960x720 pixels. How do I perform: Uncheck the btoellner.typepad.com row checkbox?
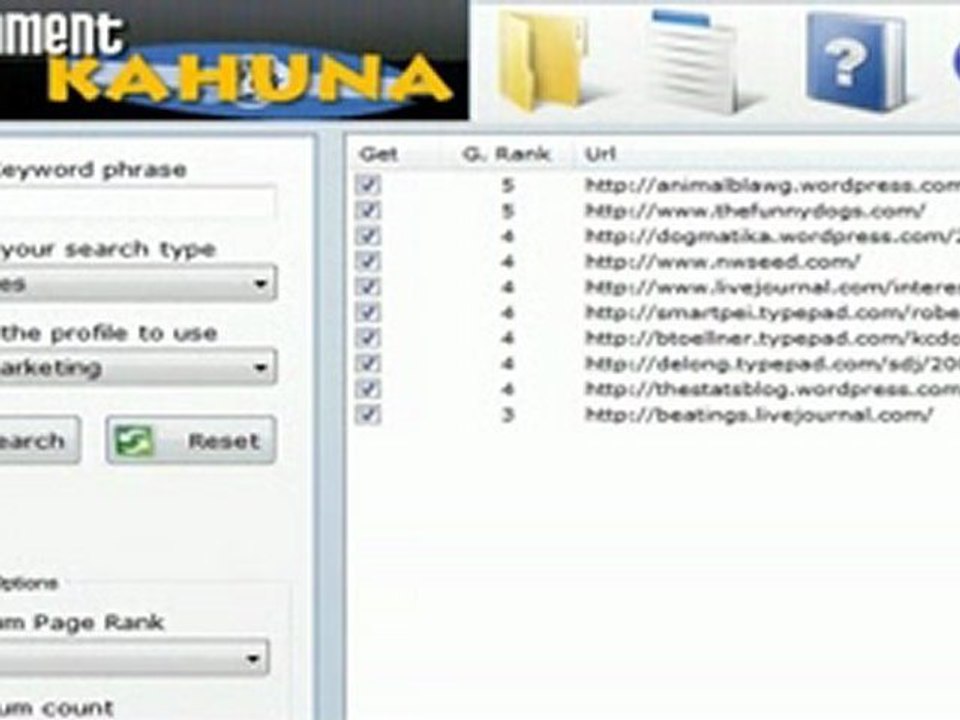pos(368,339)
